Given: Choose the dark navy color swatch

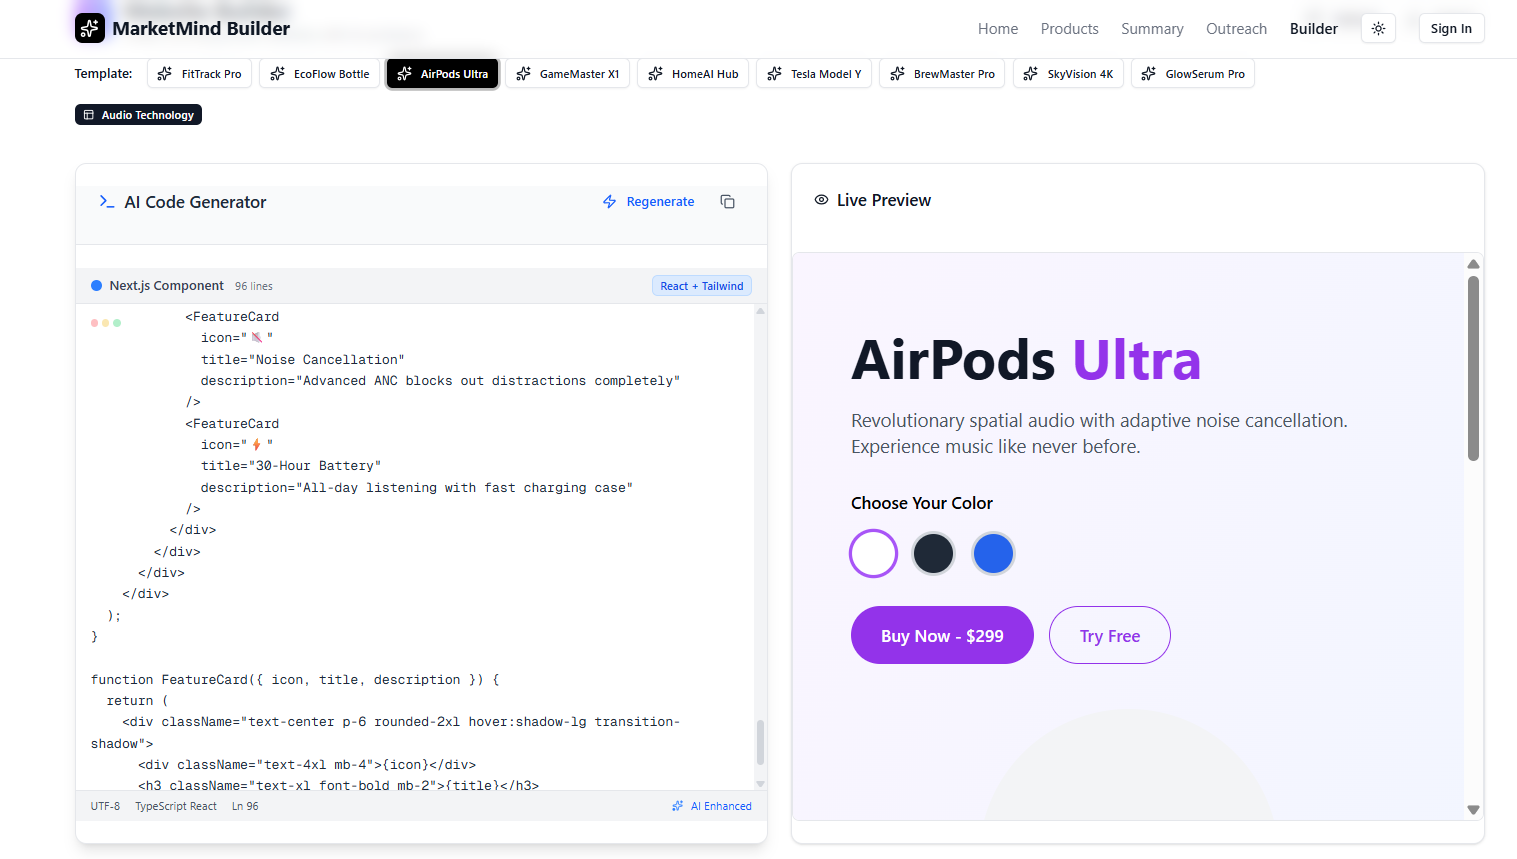Looking at the screenshot, I should pyautogui.click(x=933, y=553).
